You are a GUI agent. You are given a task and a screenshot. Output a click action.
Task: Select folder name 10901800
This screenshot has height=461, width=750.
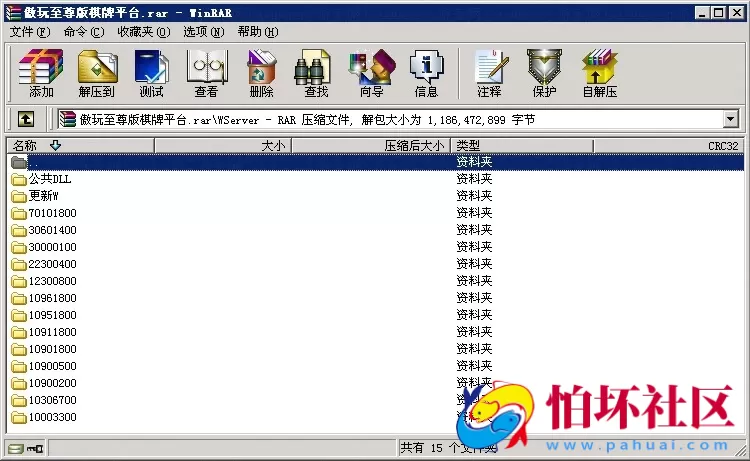click(53, 349)
